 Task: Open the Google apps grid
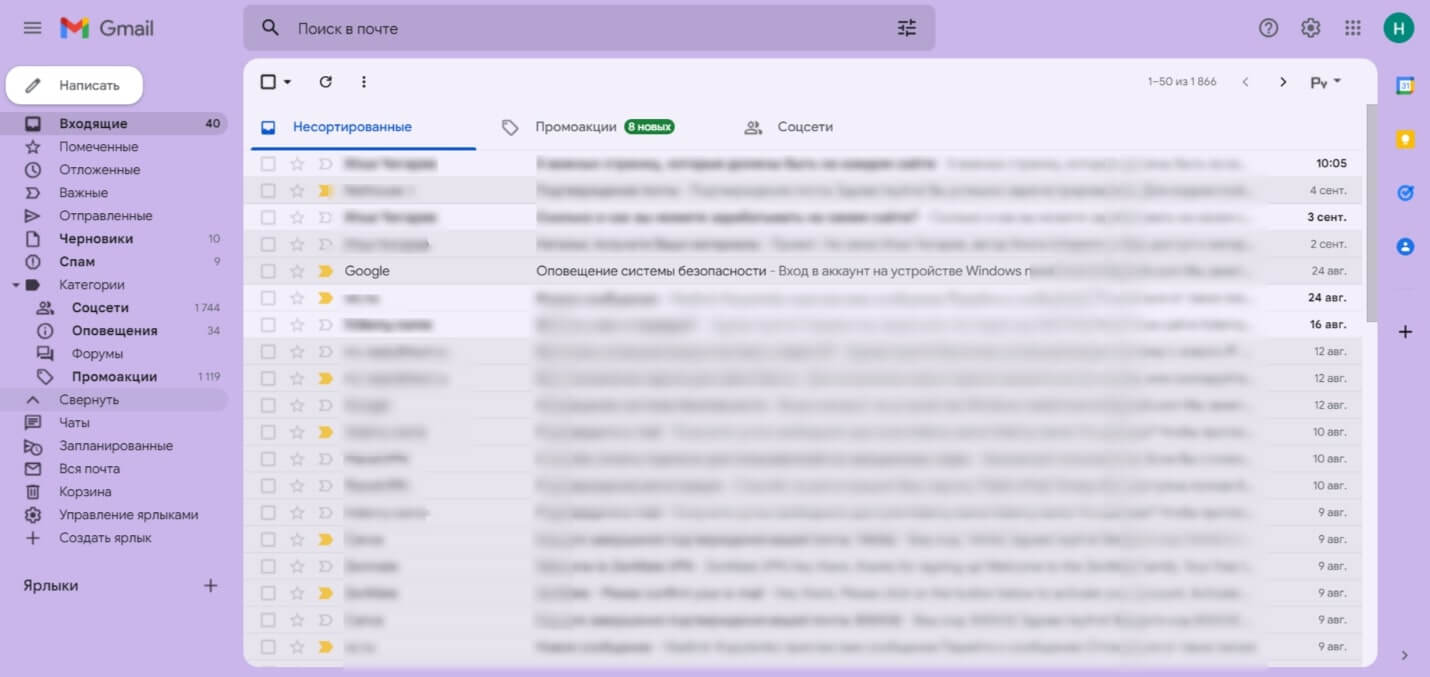pos(1353,28)
